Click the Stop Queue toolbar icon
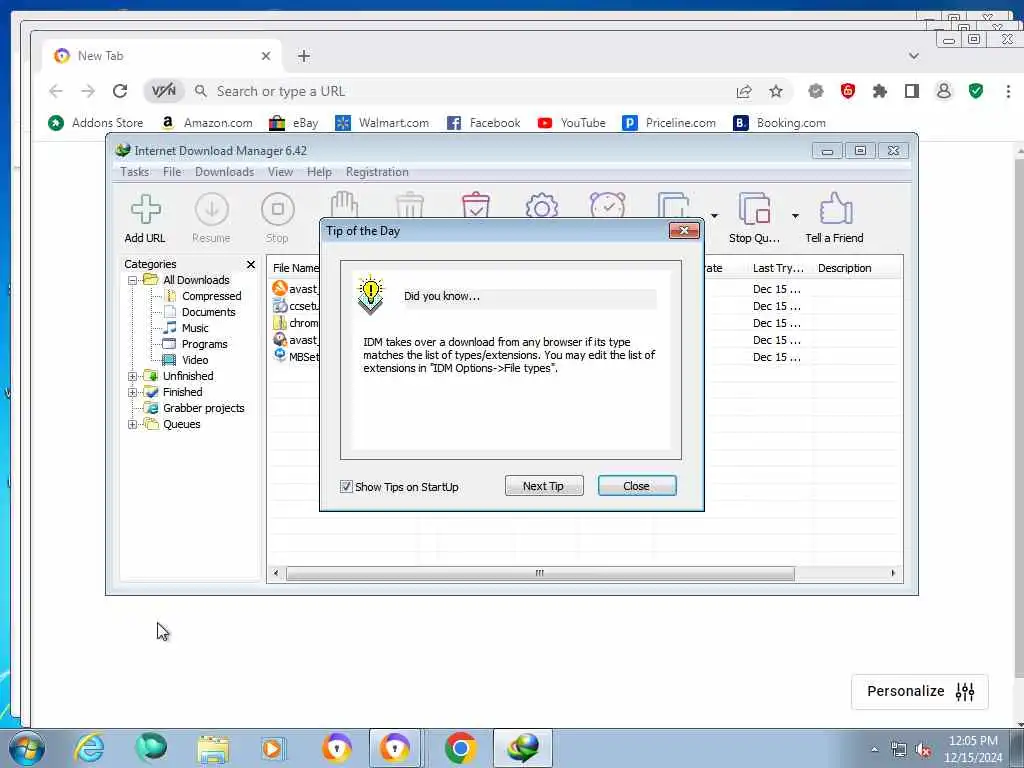 coord(754,208)
